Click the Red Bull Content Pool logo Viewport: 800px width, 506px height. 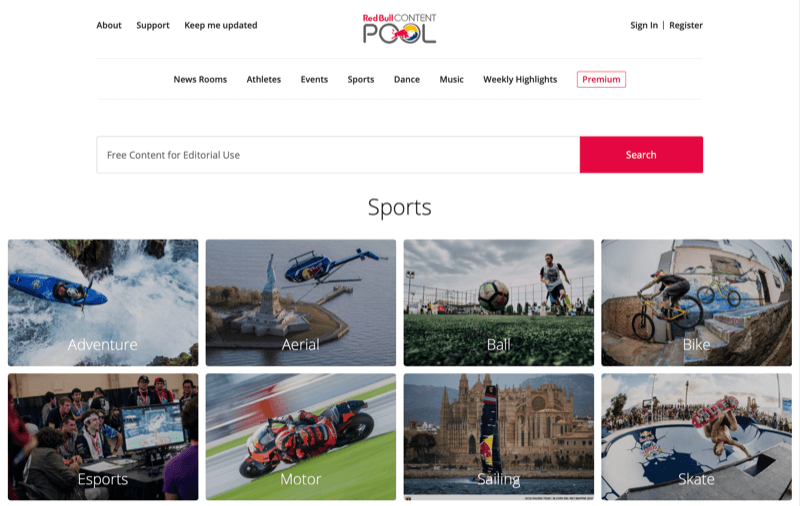399,29
